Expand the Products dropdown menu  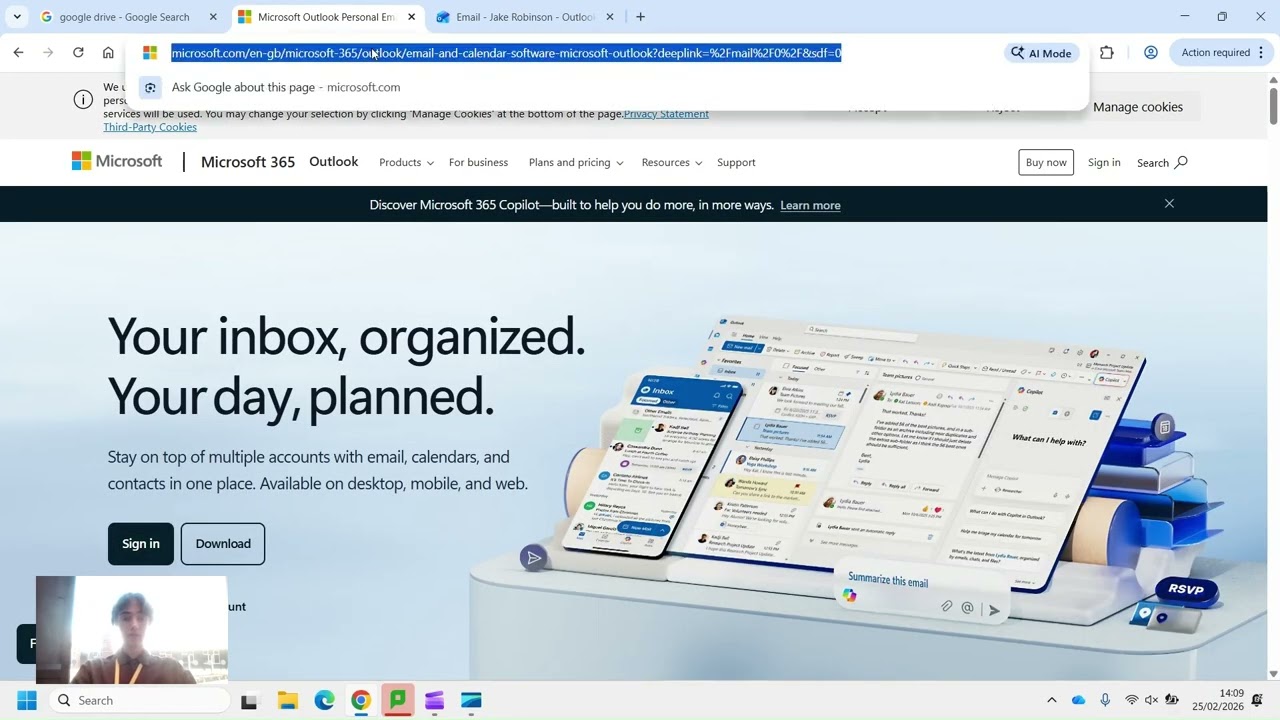(x=406, y=162)
